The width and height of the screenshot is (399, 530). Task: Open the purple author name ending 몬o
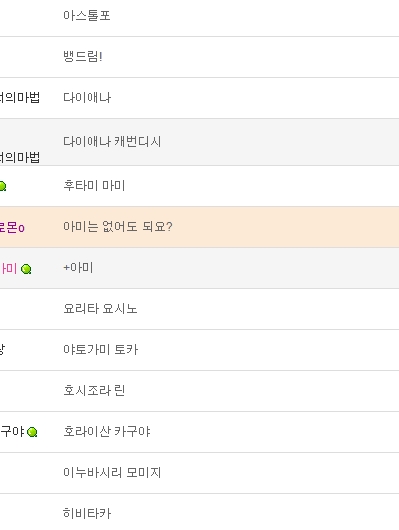[x=12, y=227]
